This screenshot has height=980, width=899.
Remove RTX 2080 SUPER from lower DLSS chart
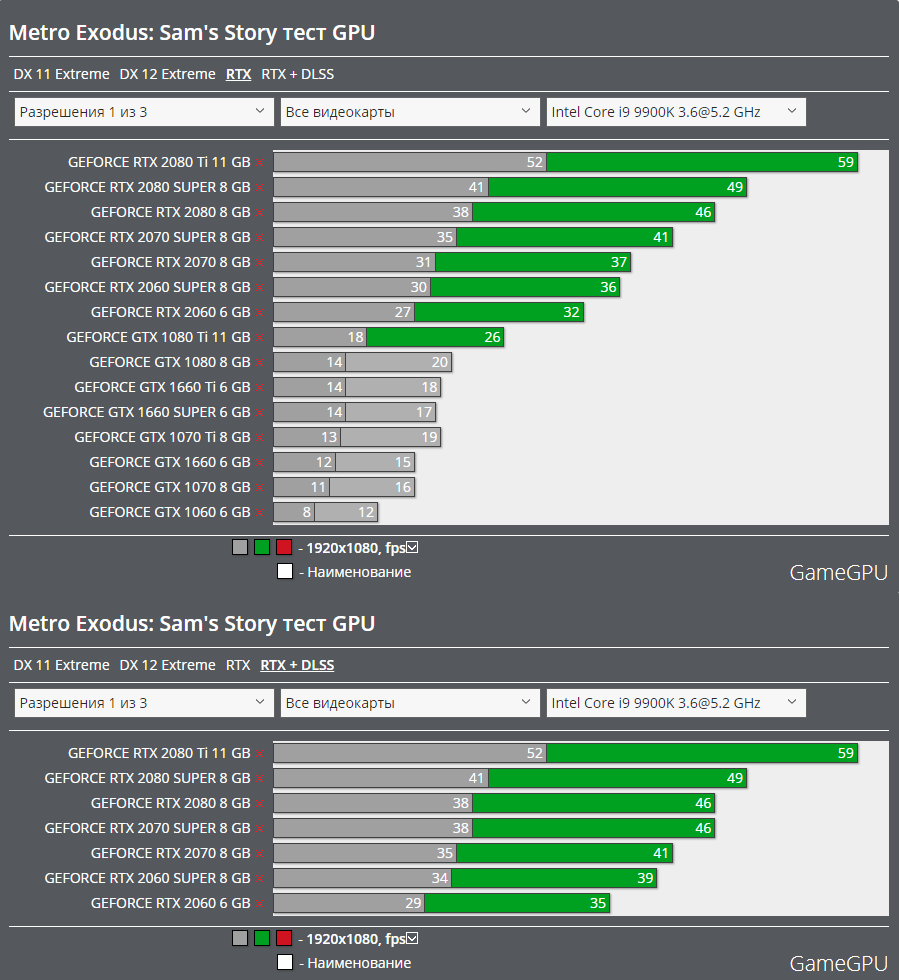[259, 779]
